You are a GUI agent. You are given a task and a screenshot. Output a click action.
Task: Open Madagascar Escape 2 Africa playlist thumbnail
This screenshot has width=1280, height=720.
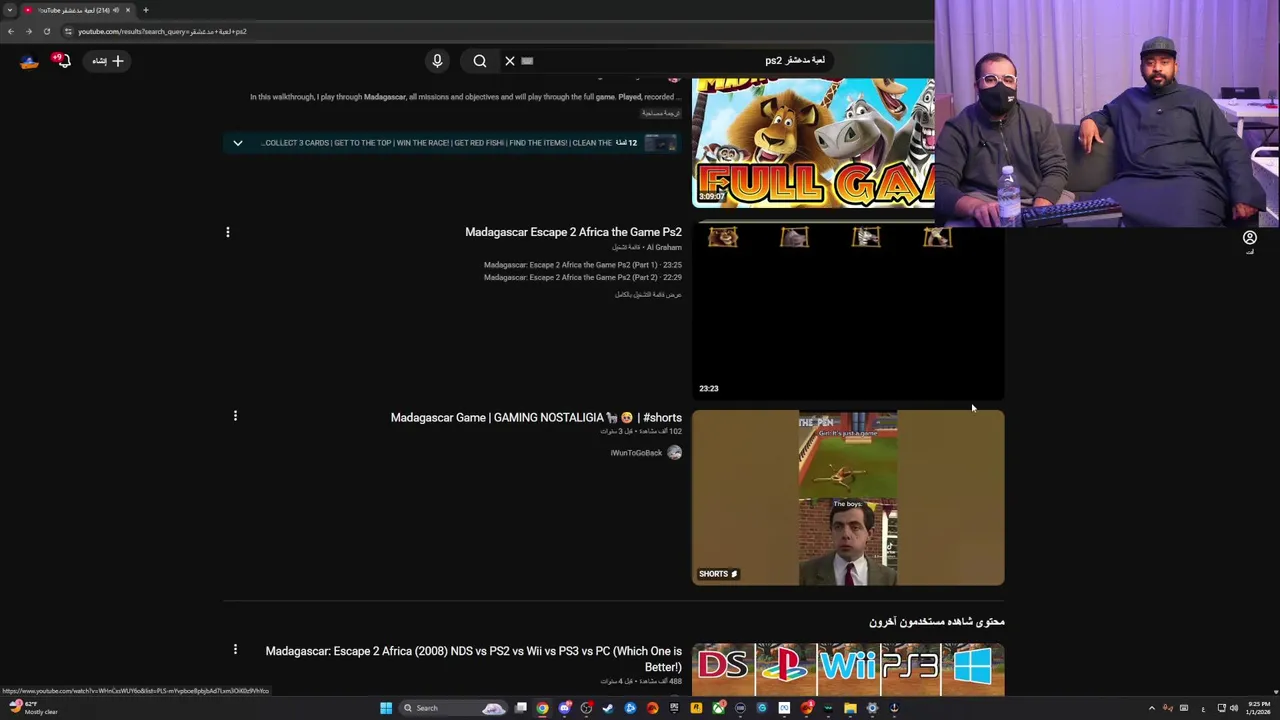click(848, 311)
